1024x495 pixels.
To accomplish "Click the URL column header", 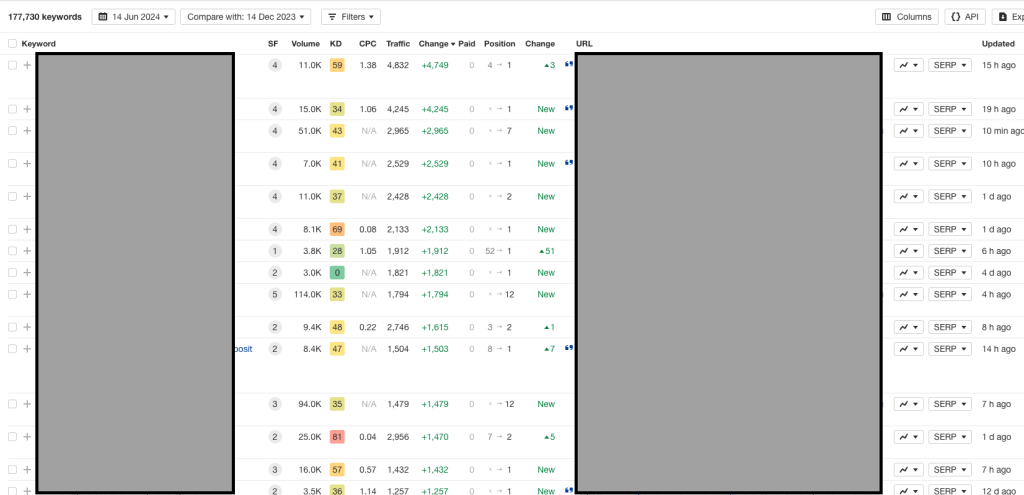I will click(x=584, y=44).
